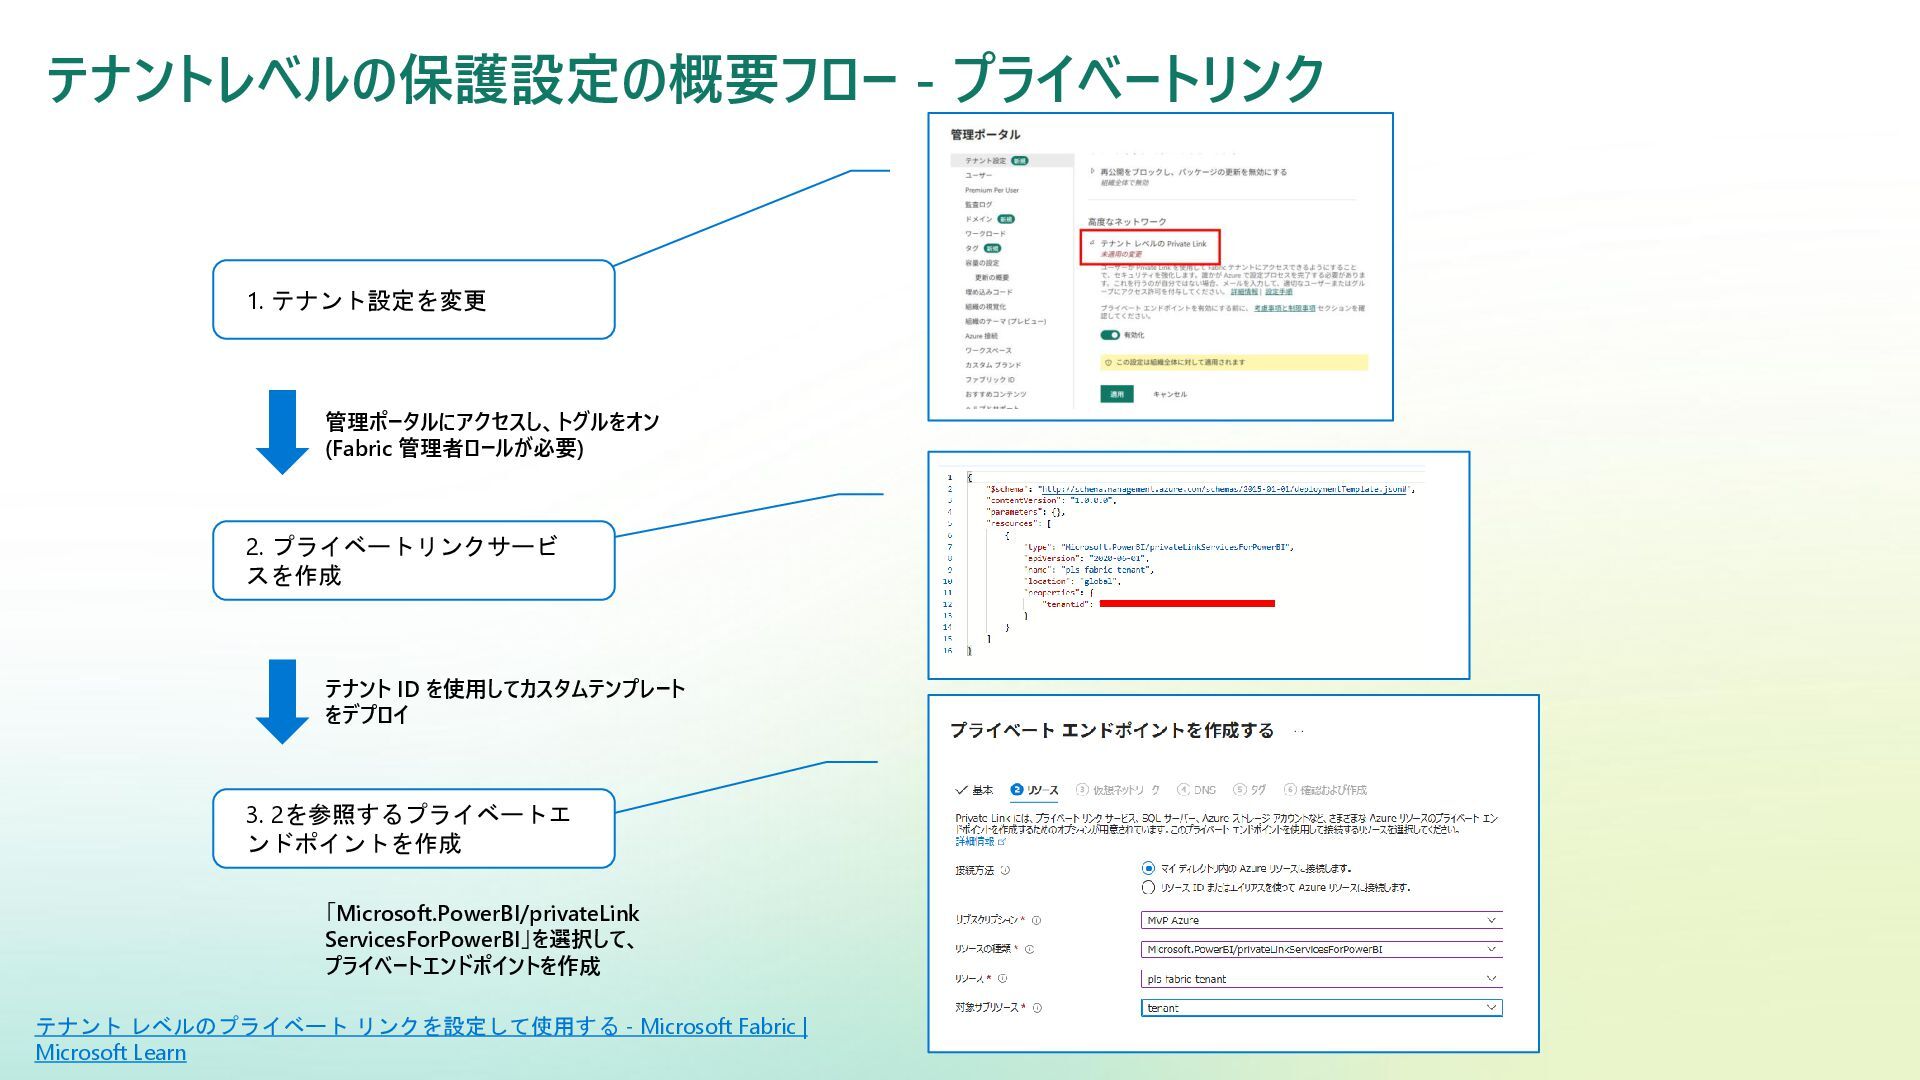1920x1080 pixels.
Task: Open the 設定手順 link in Private Link description
Action: click(x=1279, y=292)
